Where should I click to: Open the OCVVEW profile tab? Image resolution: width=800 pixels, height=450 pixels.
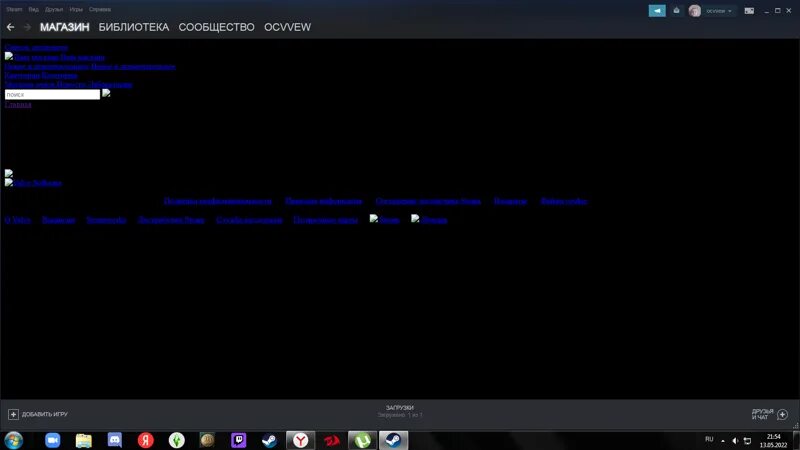287,27
